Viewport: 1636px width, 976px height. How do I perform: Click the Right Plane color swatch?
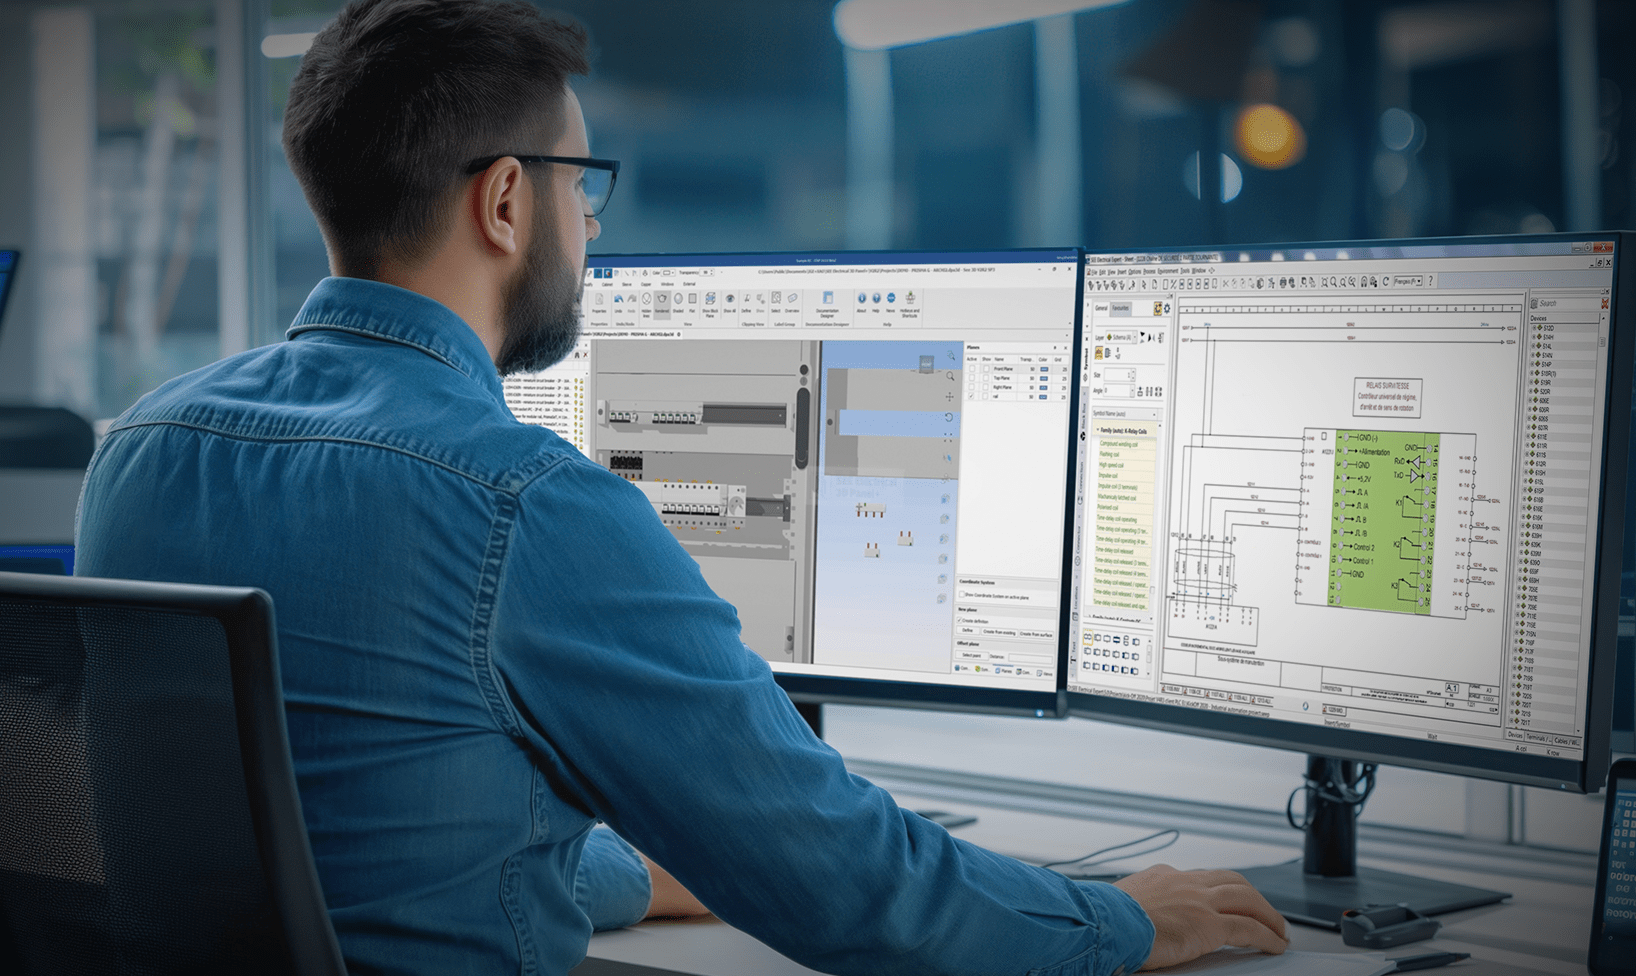coord(1044,387)
